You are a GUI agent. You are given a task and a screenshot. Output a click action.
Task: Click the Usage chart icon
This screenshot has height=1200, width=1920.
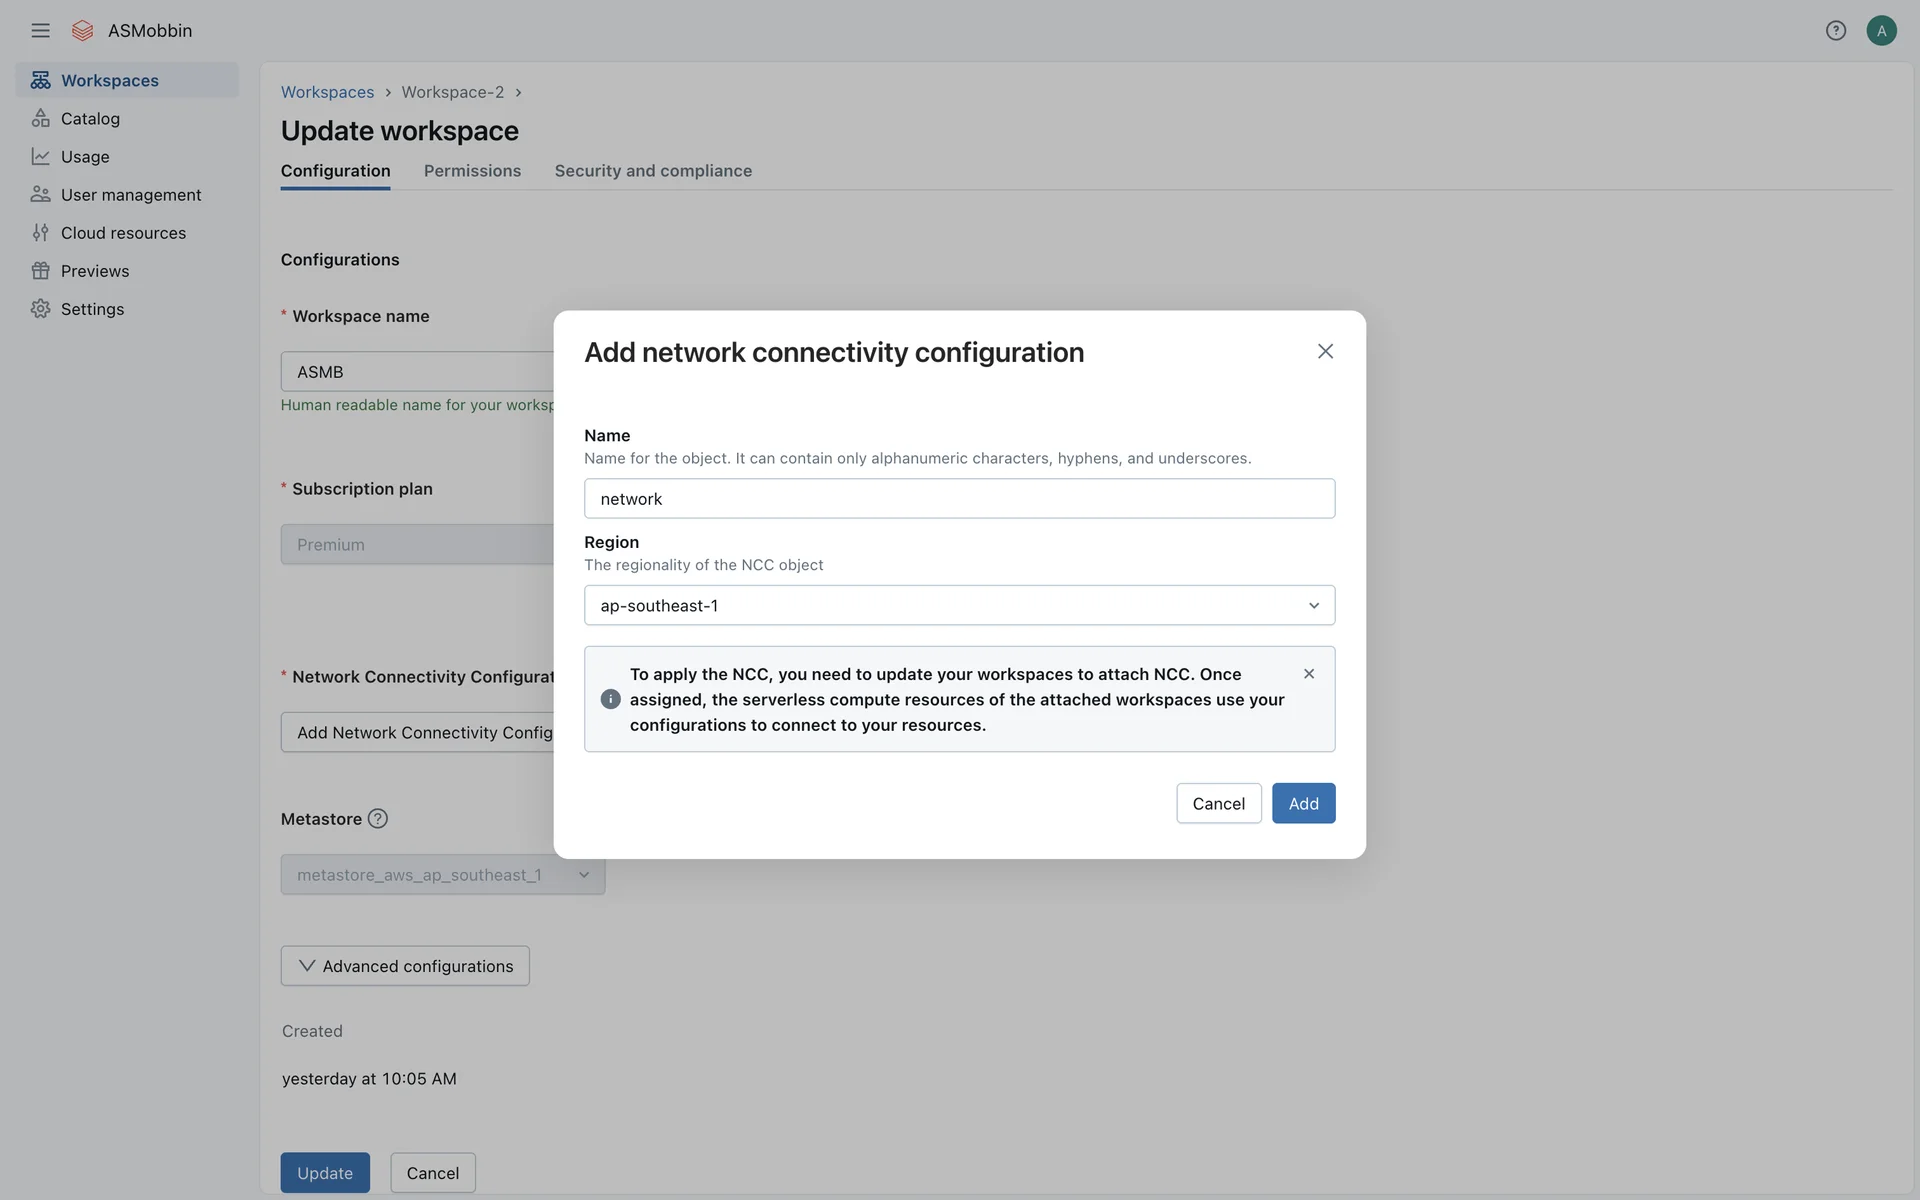[x=40, y=156]
